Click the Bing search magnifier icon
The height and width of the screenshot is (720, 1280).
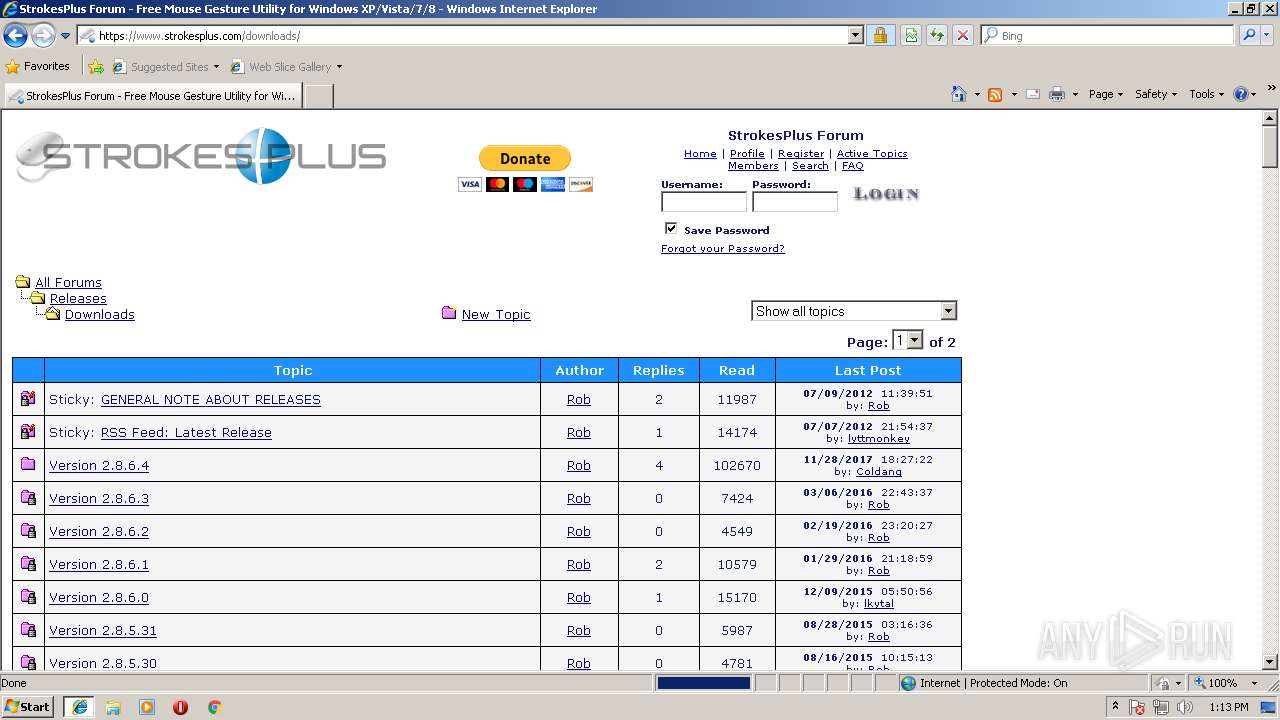(x=1248, y=35)
